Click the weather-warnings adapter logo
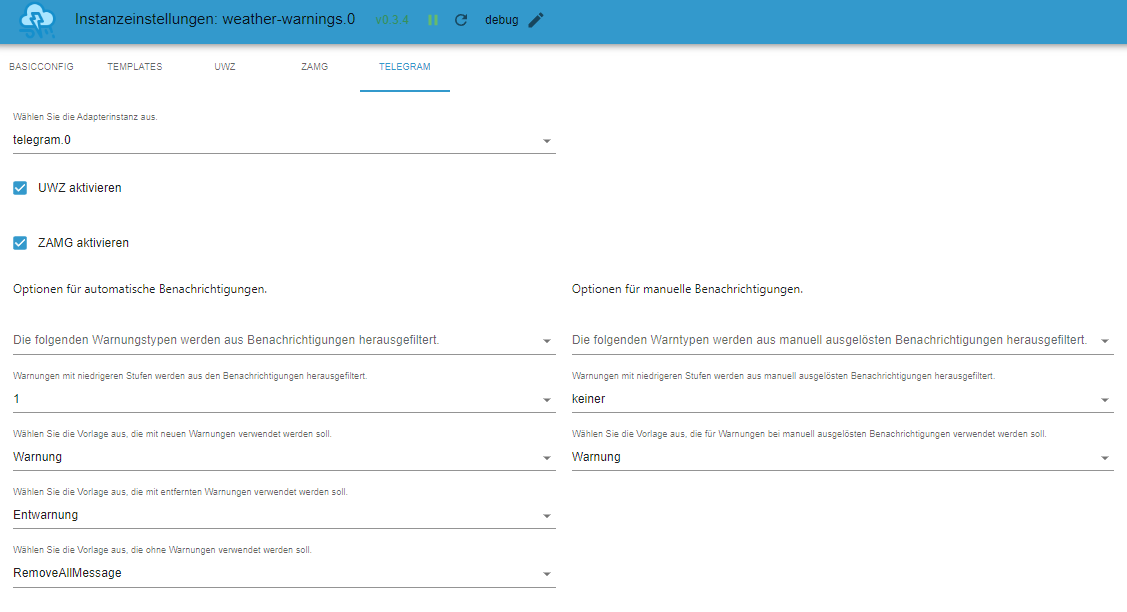This screenshot has width=1127, height=612. (x=38, y=20)
